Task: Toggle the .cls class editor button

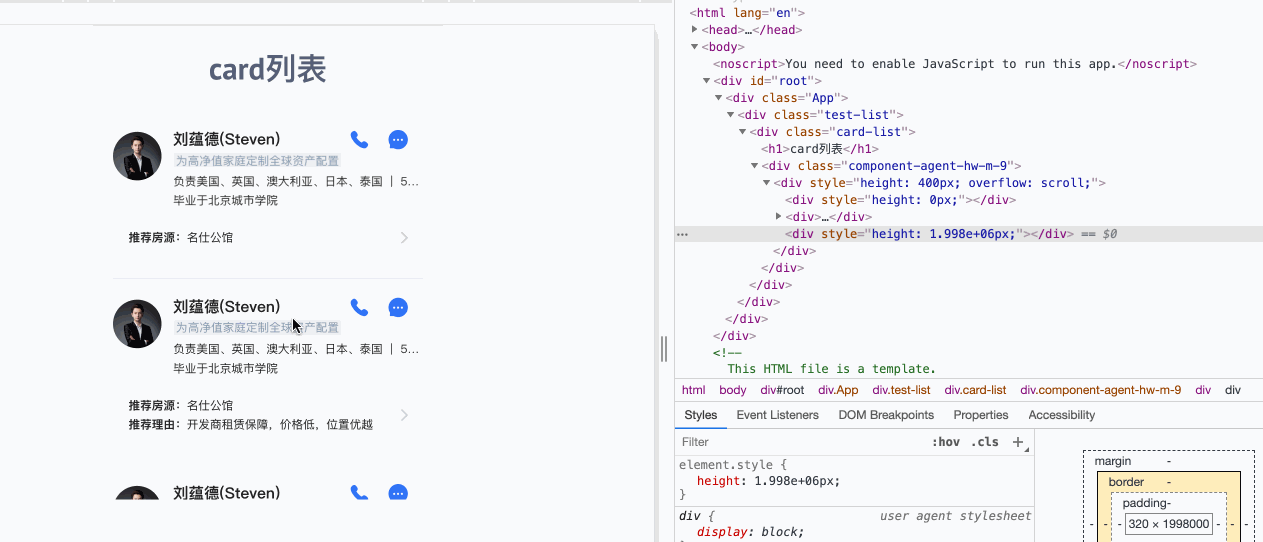Action: (985, 442)
